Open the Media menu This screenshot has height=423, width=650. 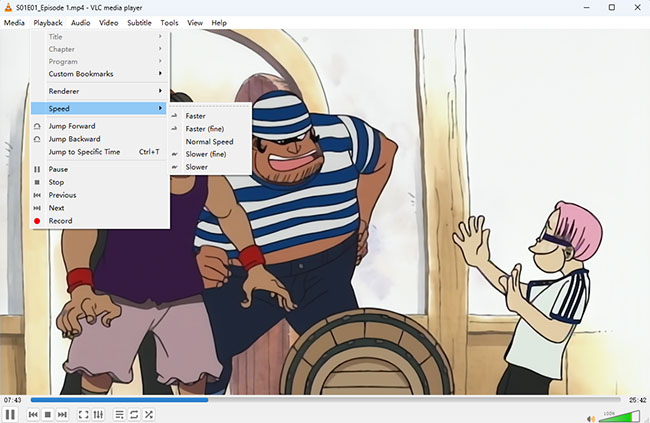(14, 23)
